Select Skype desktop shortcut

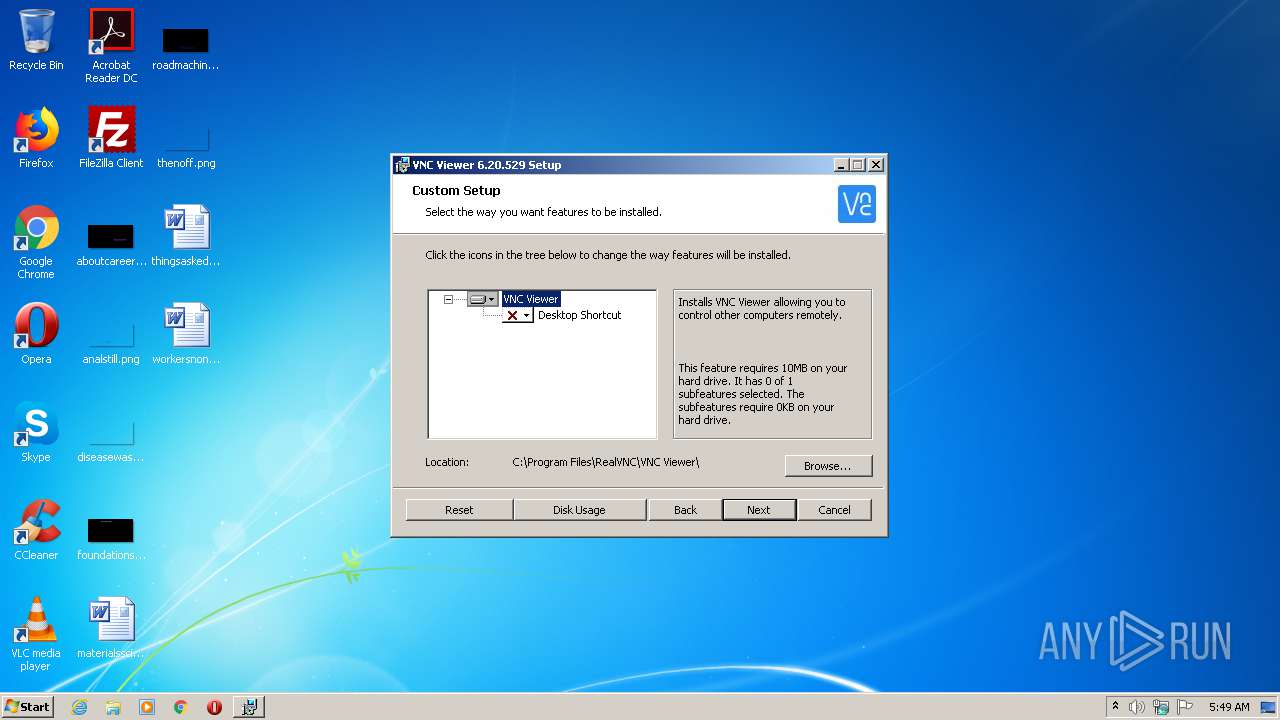pyautogui.click(x=36, y=432)
